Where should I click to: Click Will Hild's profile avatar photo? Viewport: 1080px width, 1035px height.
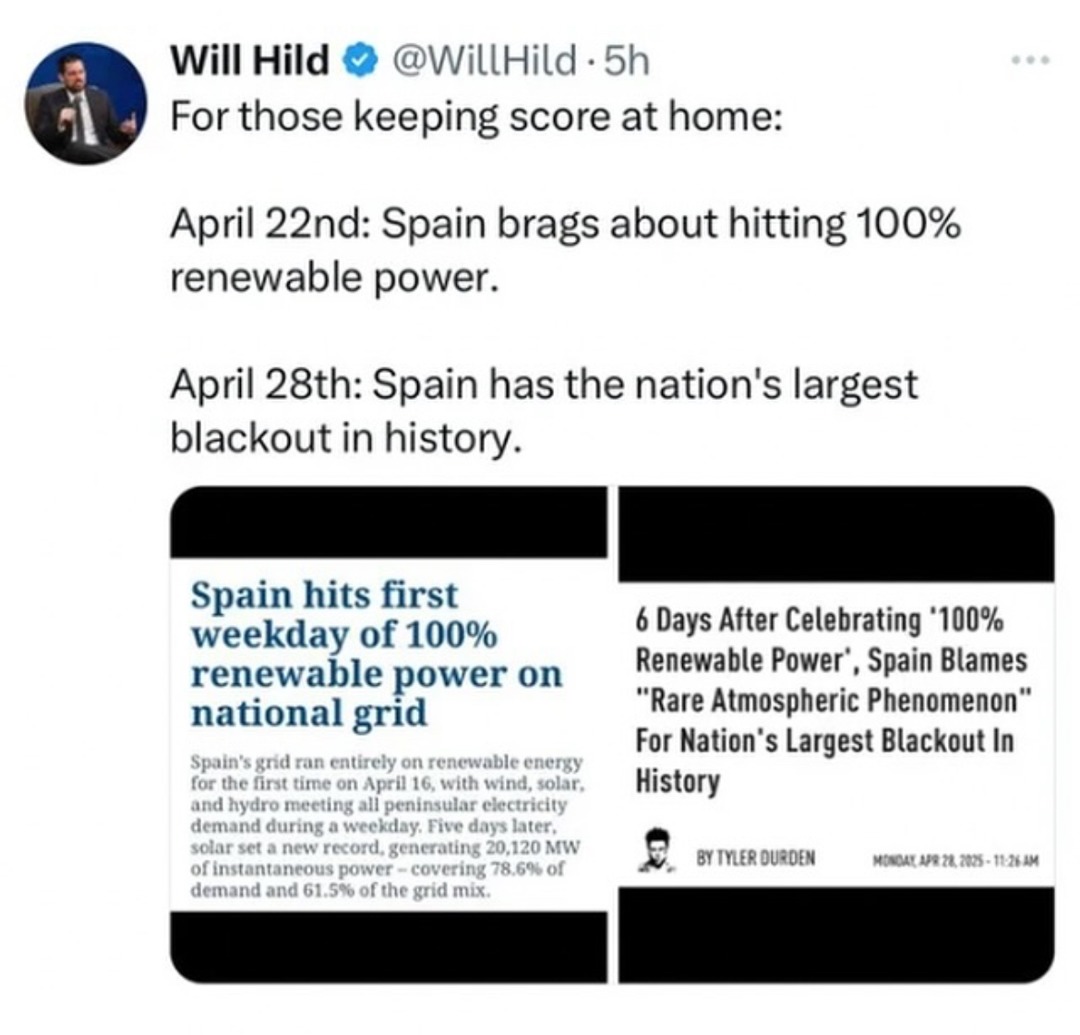pyautogui.click(x=85, y=103)
